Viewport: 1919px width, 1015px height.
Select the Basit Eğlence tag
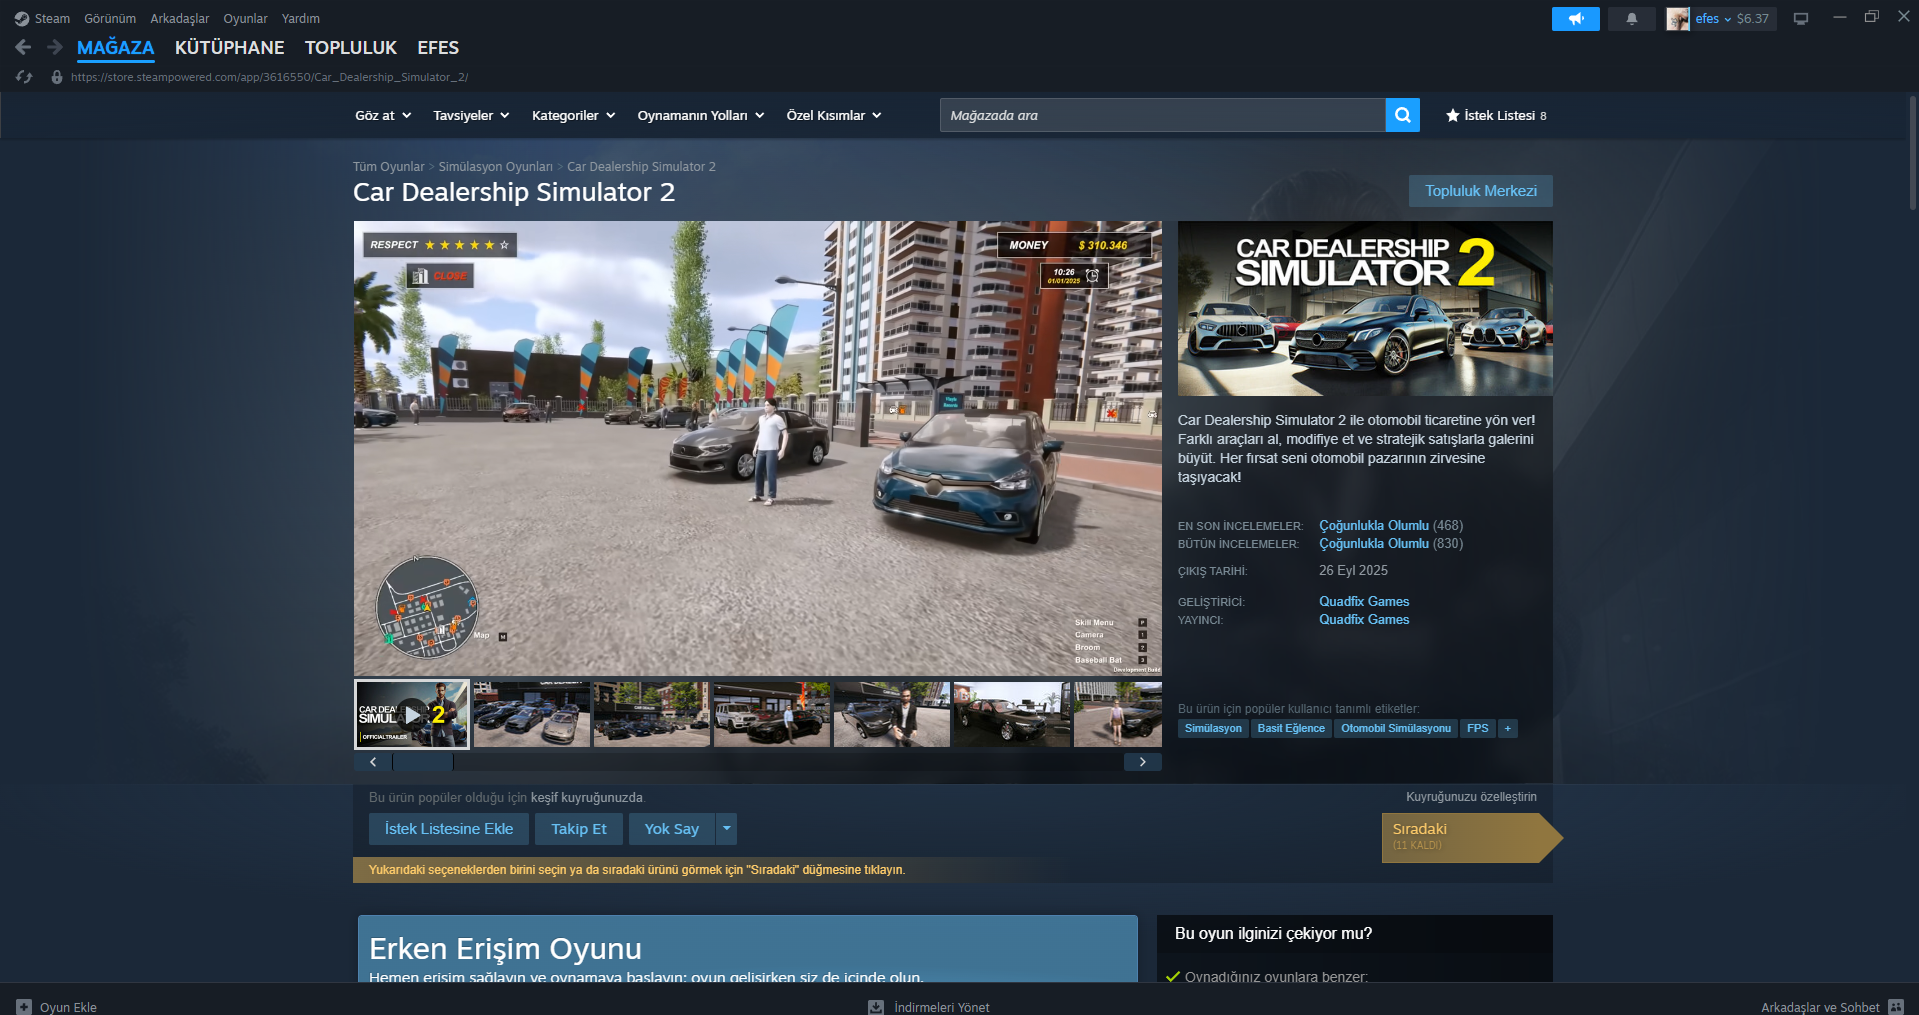[x=1291, y=729]
